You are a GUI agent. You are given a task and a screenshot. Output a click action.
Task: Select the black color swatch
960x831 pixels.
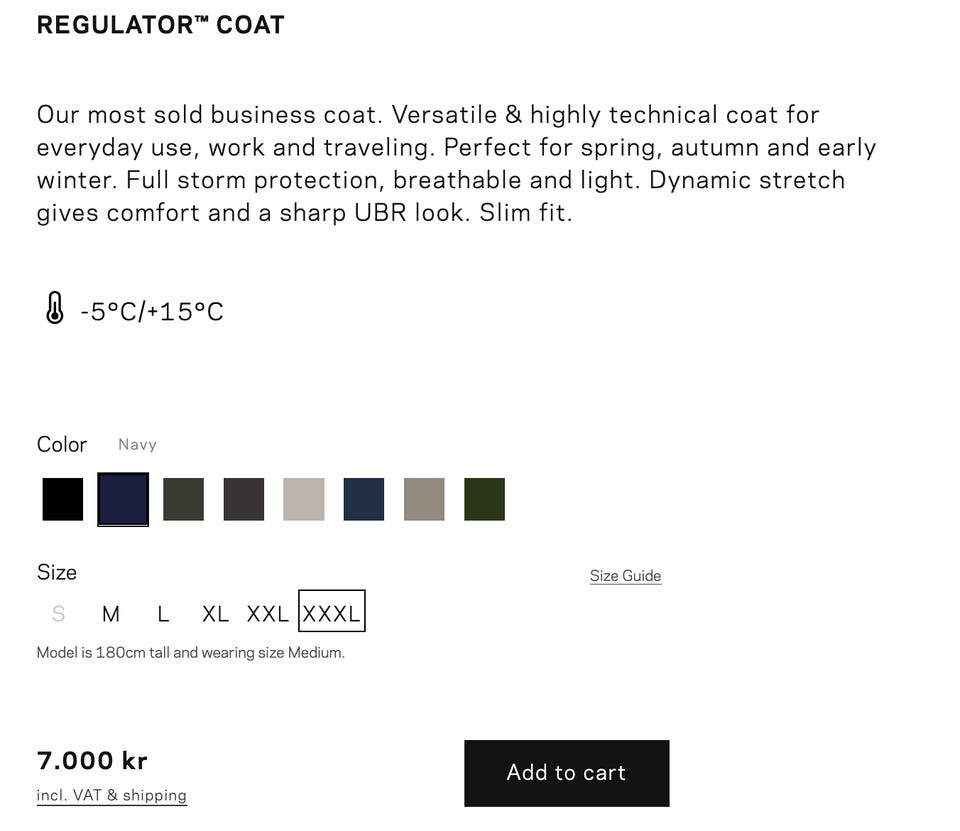point(62,499)
